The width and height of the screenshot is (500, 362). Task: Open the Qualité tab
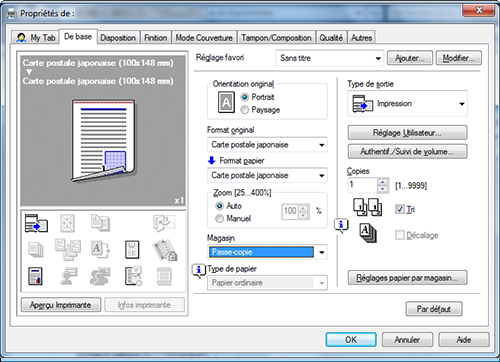(x=331, y=38)
